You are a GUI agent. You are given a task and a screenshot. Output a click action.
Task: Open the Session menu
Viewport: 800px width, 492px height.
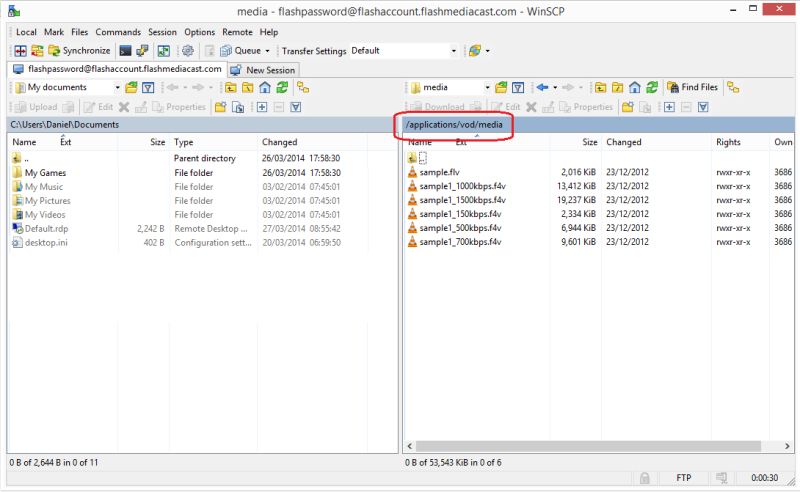click(x=162, y=32)
